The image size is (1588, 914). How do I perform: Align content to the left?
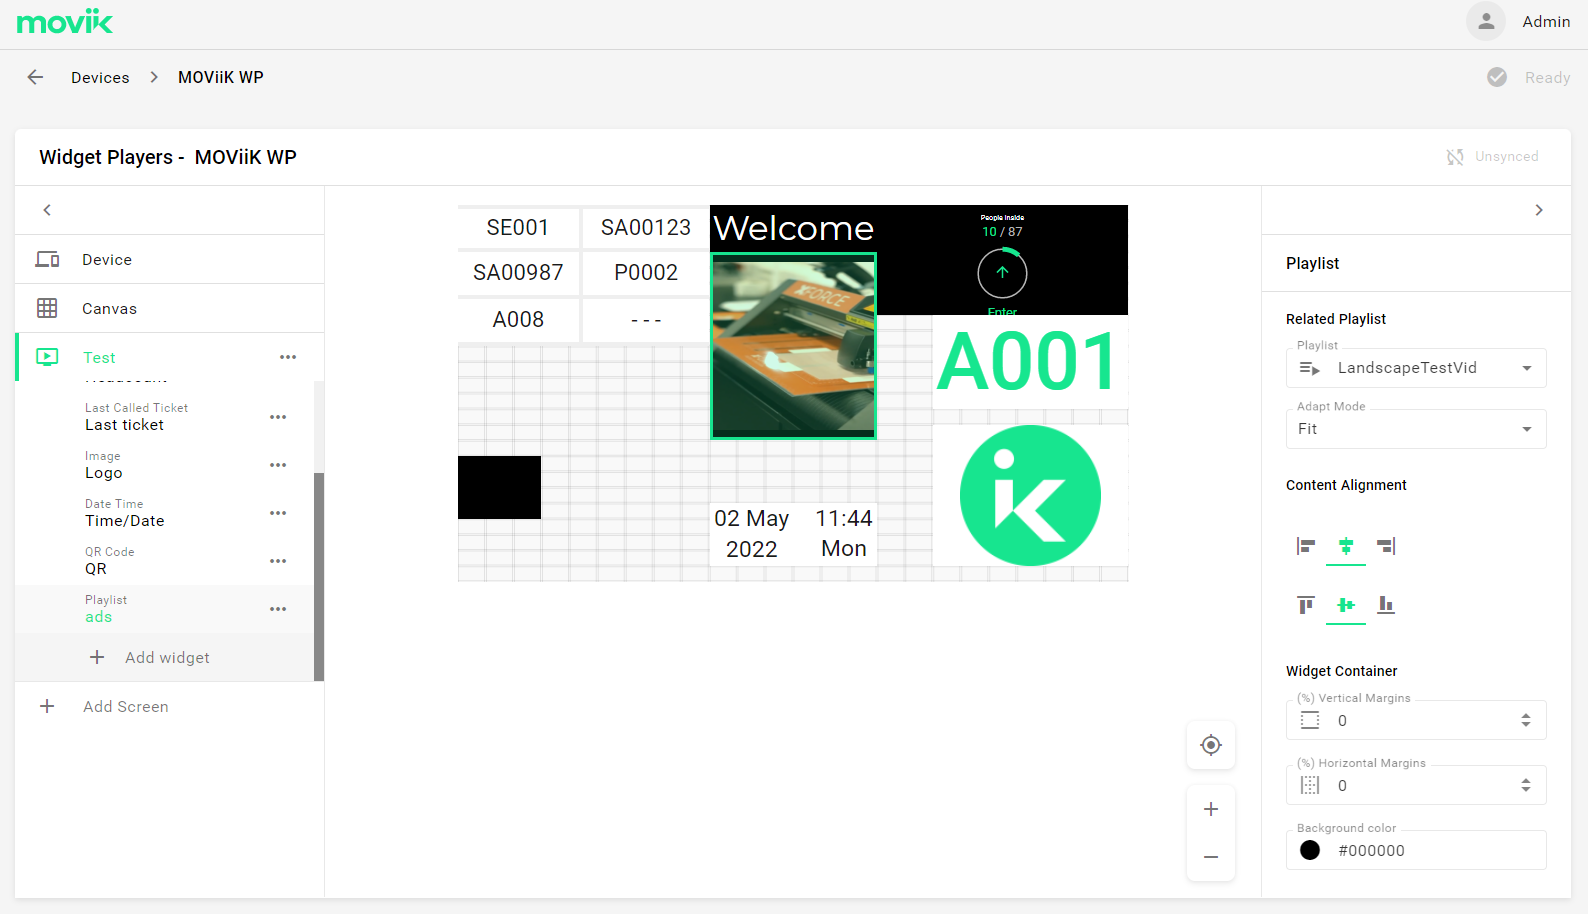click(x=1306, y=546)
